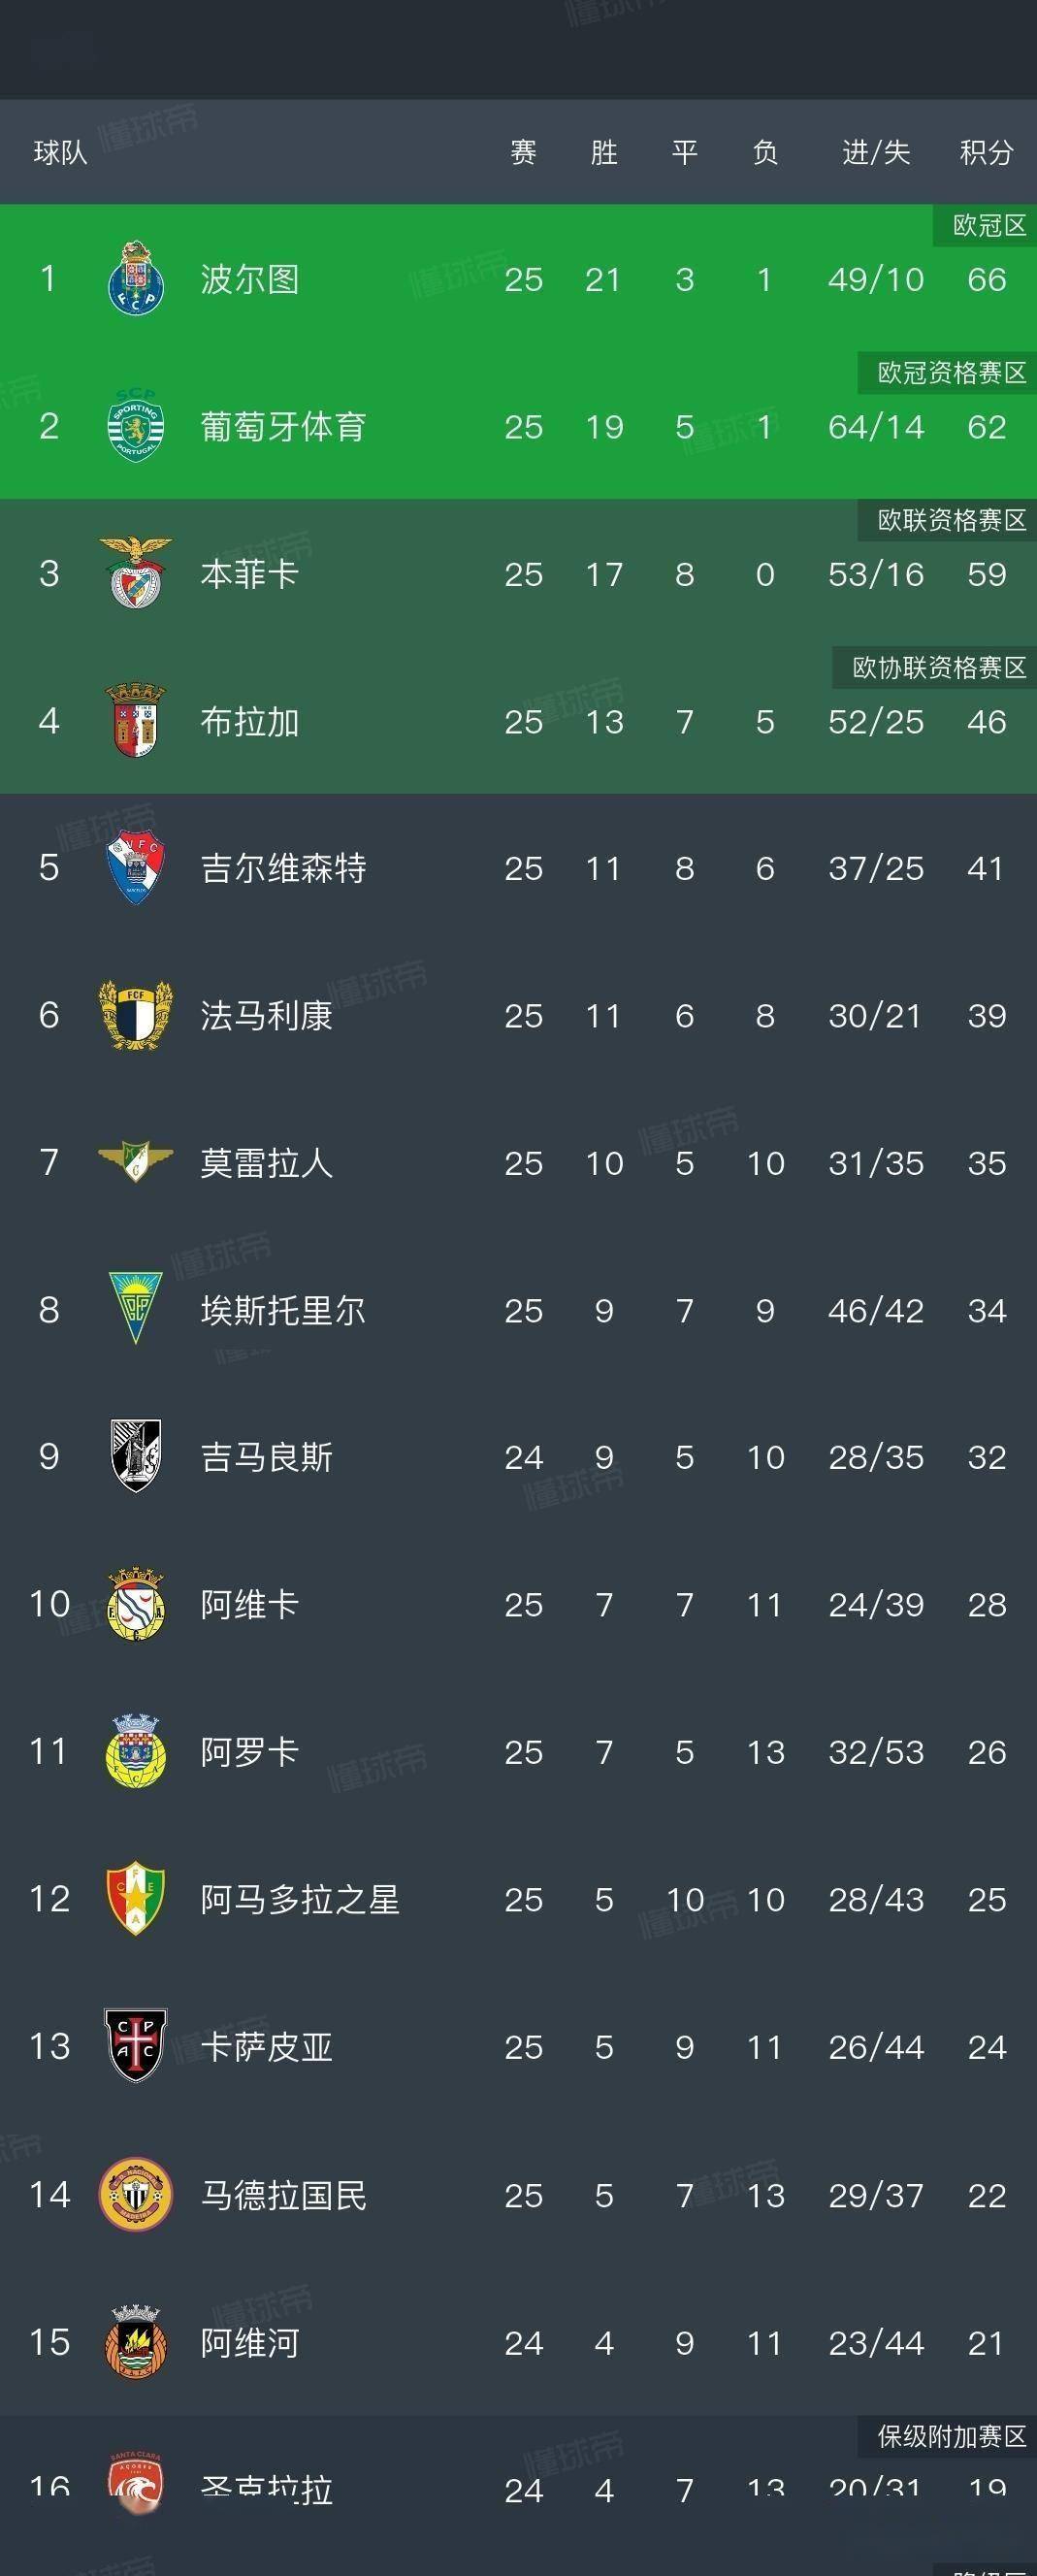This screenshot has width=1037, height=2576.
Task: Open team name 波尔图
Action: [x=250, y=279]
